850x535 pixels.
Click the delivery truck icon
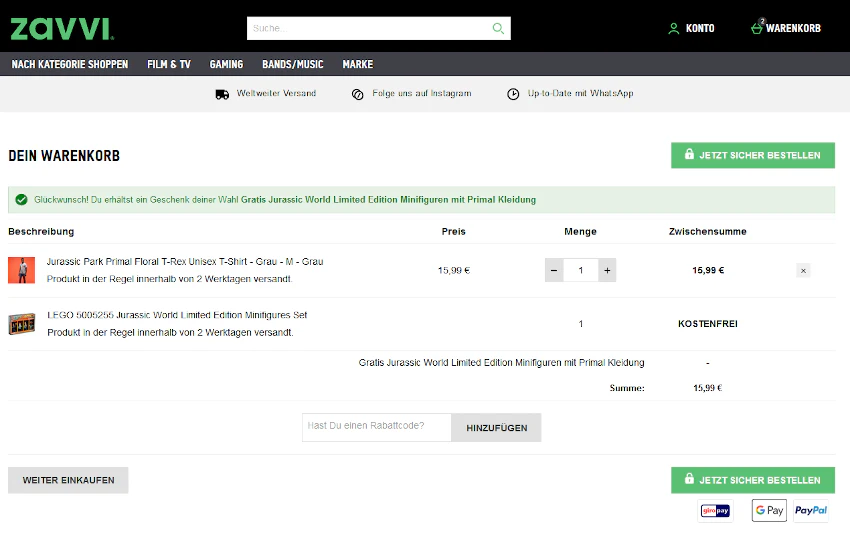click(222, 94)
